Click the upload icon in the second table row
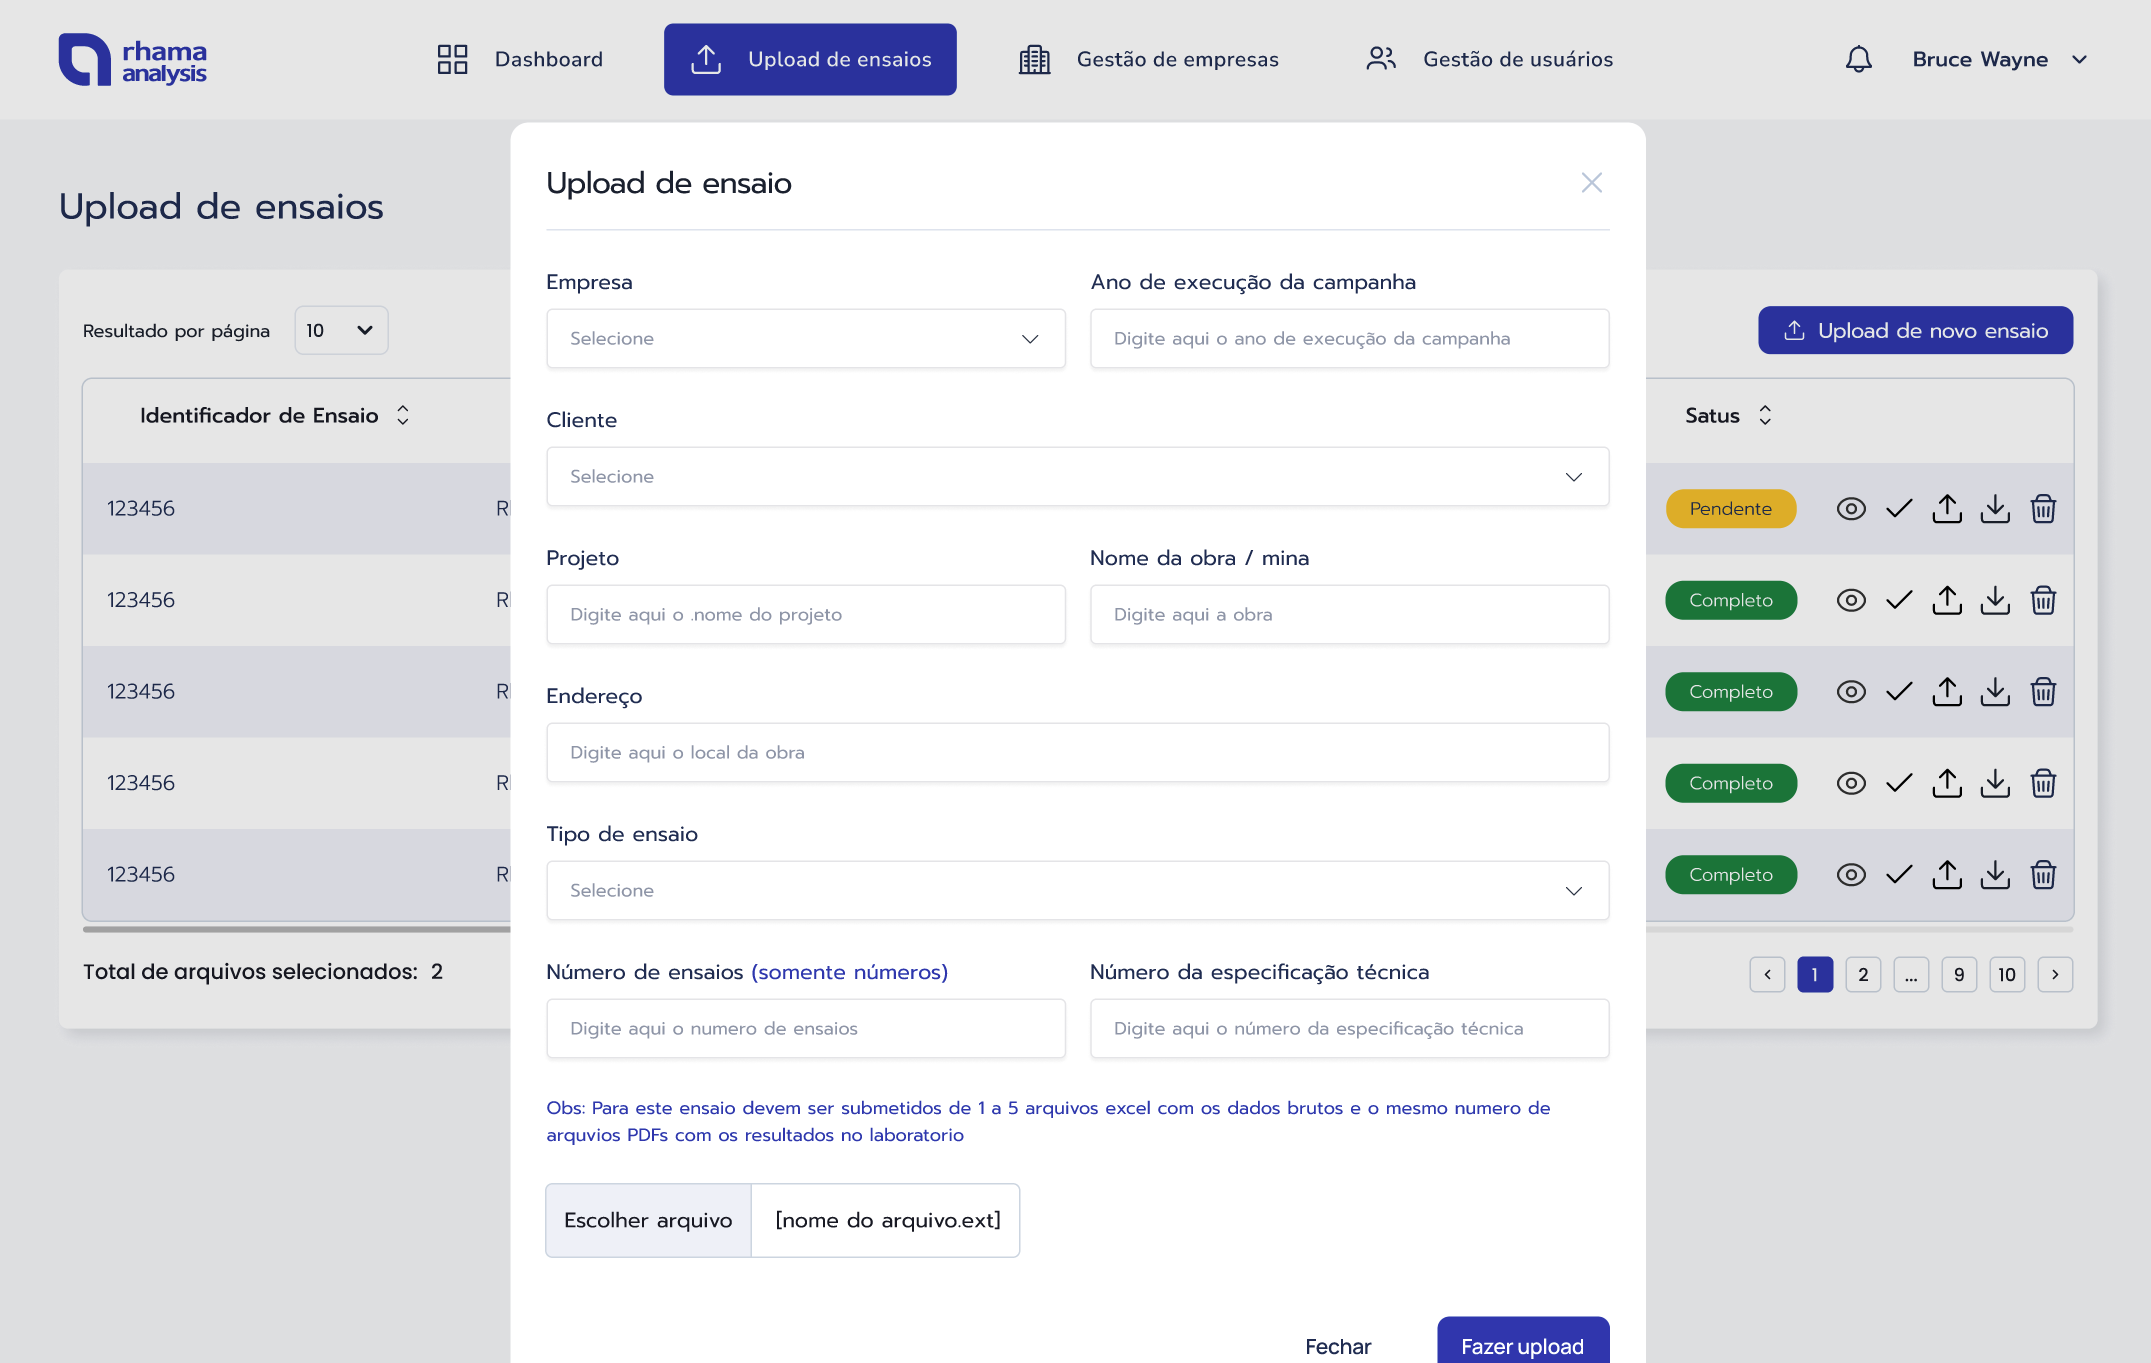 (x=1947, y=600)
